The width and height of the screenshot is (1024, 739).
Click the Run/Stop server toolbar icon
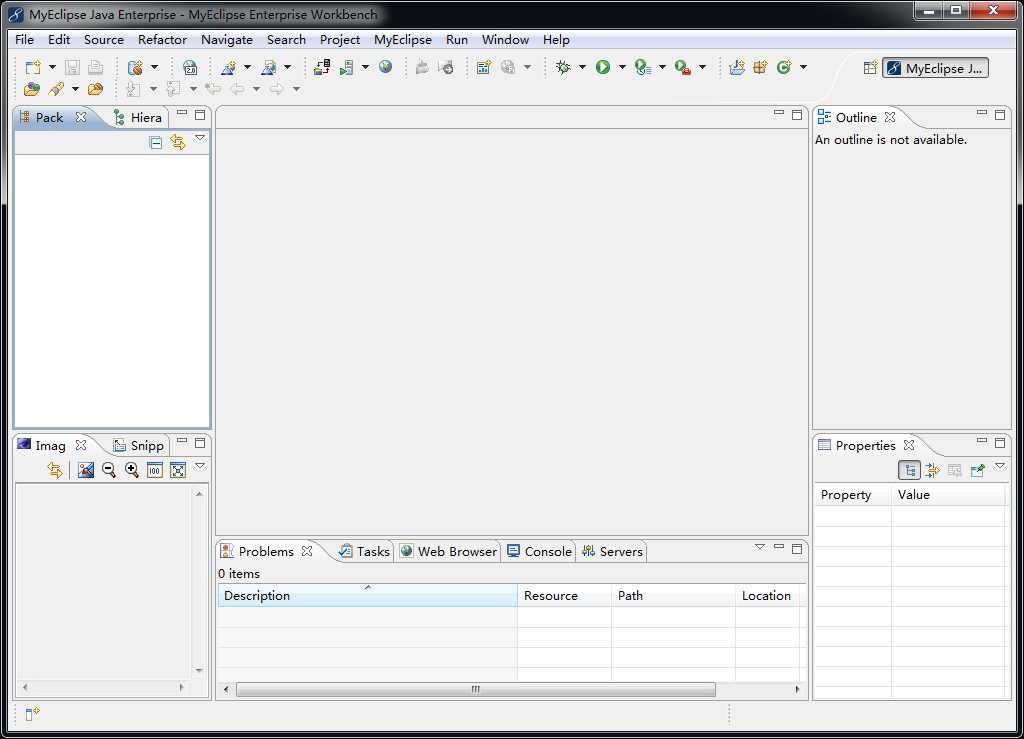(346, 67)
